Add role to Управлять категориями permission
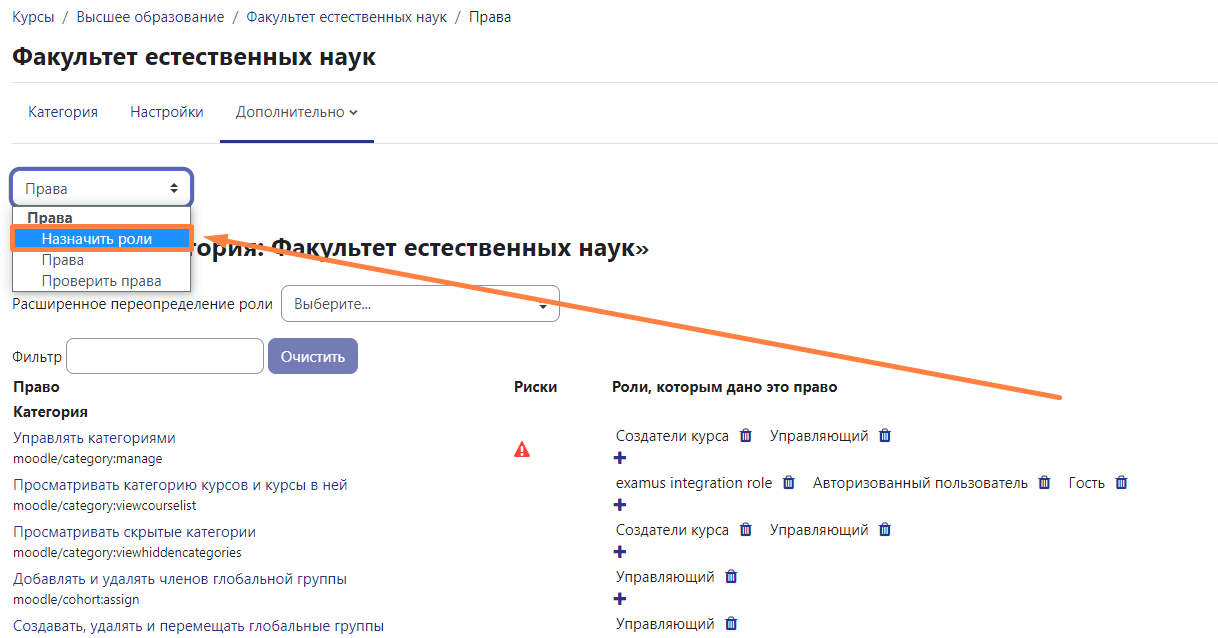The image size is (1218, 638). tap(619, 458)
